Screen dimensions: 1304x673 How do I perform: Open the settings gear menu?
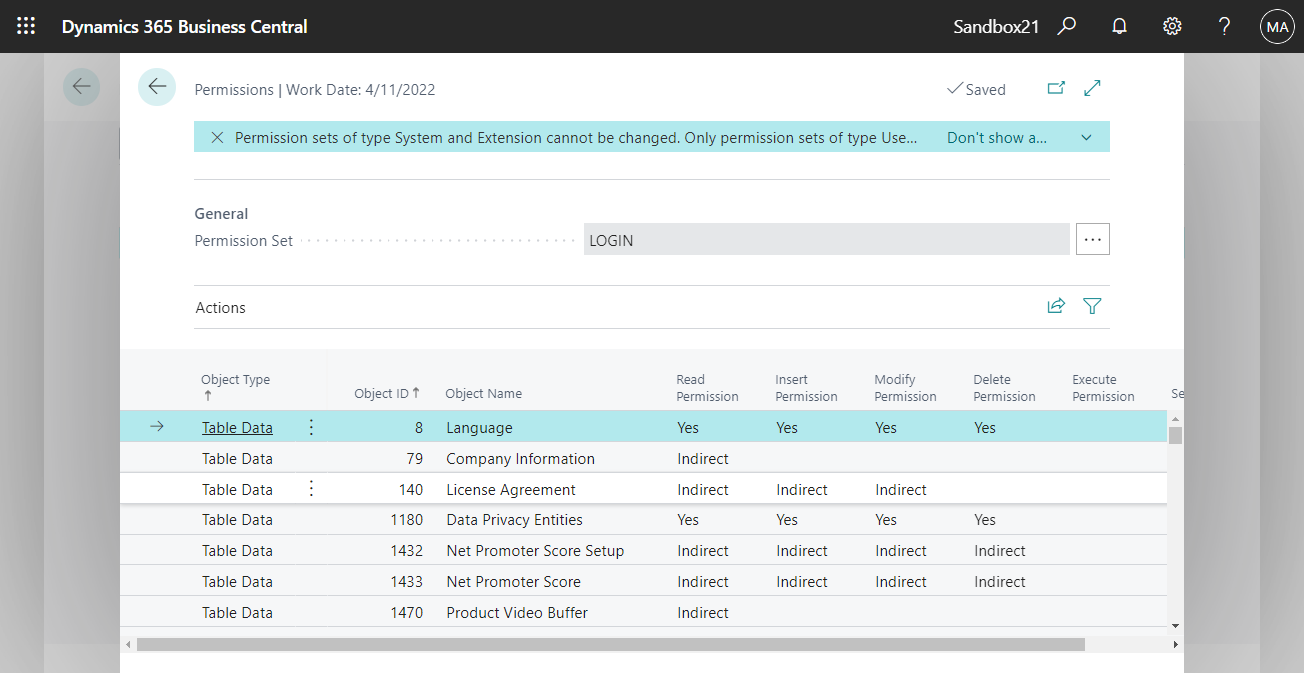(1172, 27)
